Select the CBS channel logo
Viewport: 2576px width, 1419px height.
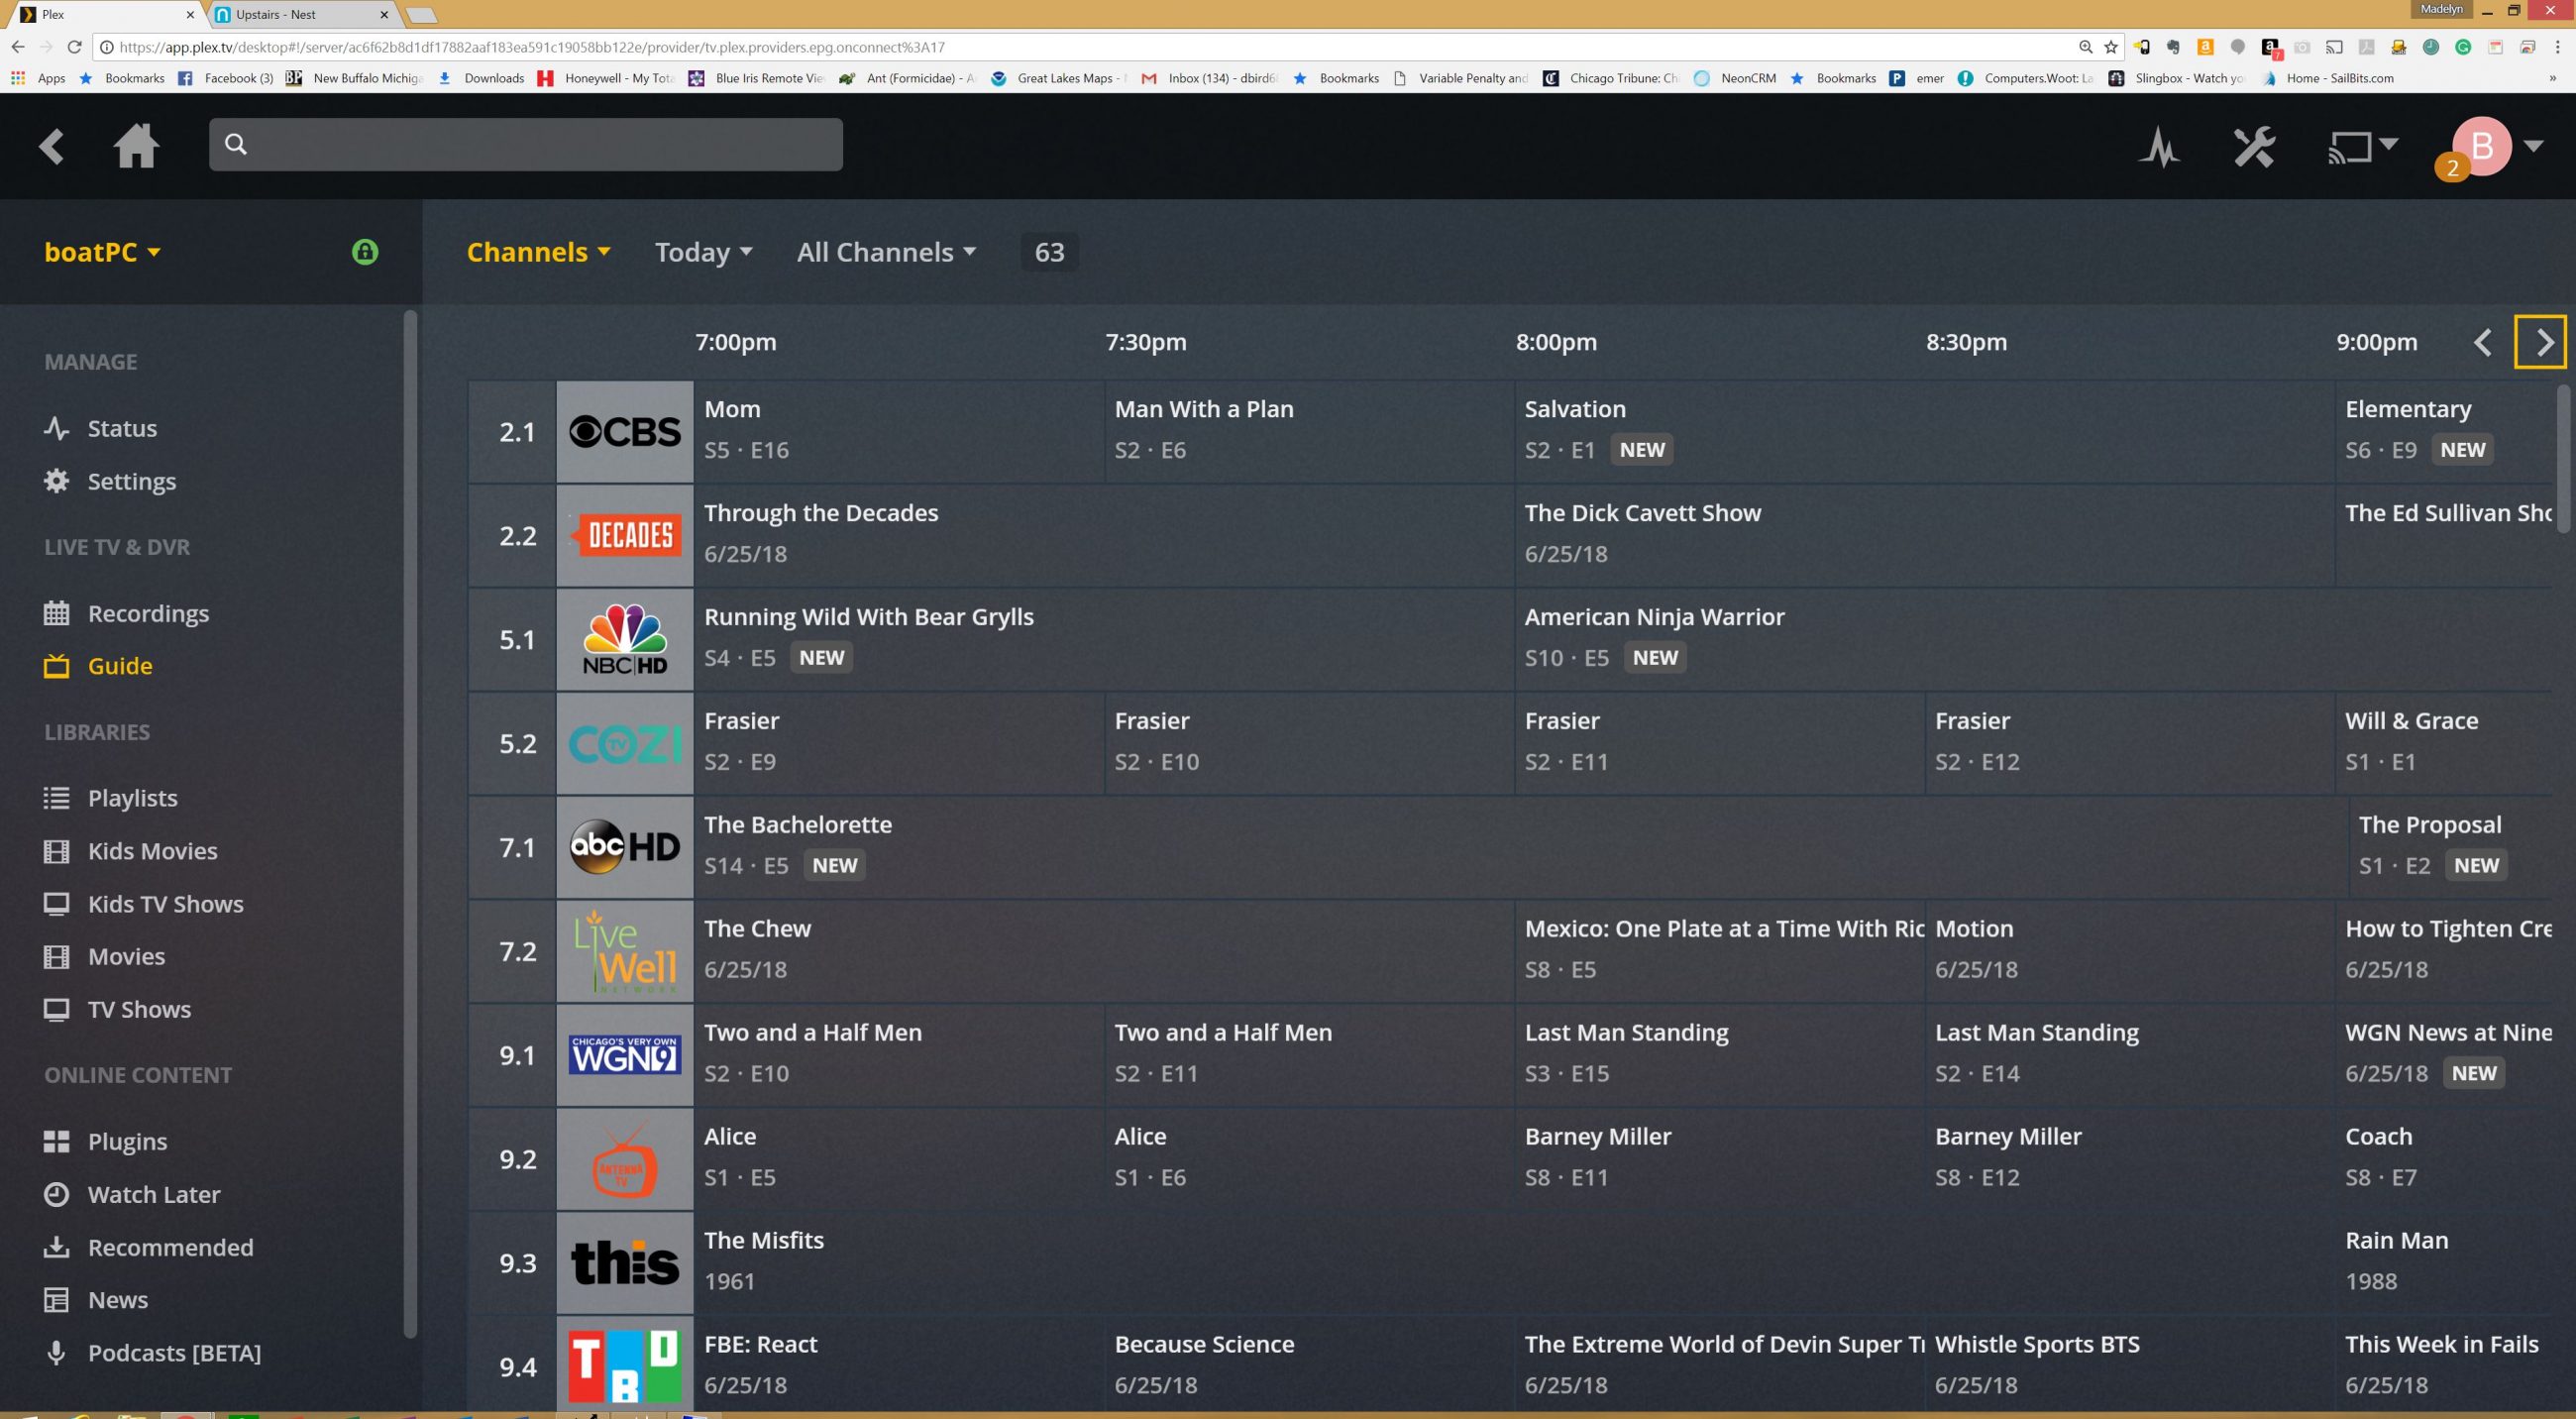coord(625,432)
